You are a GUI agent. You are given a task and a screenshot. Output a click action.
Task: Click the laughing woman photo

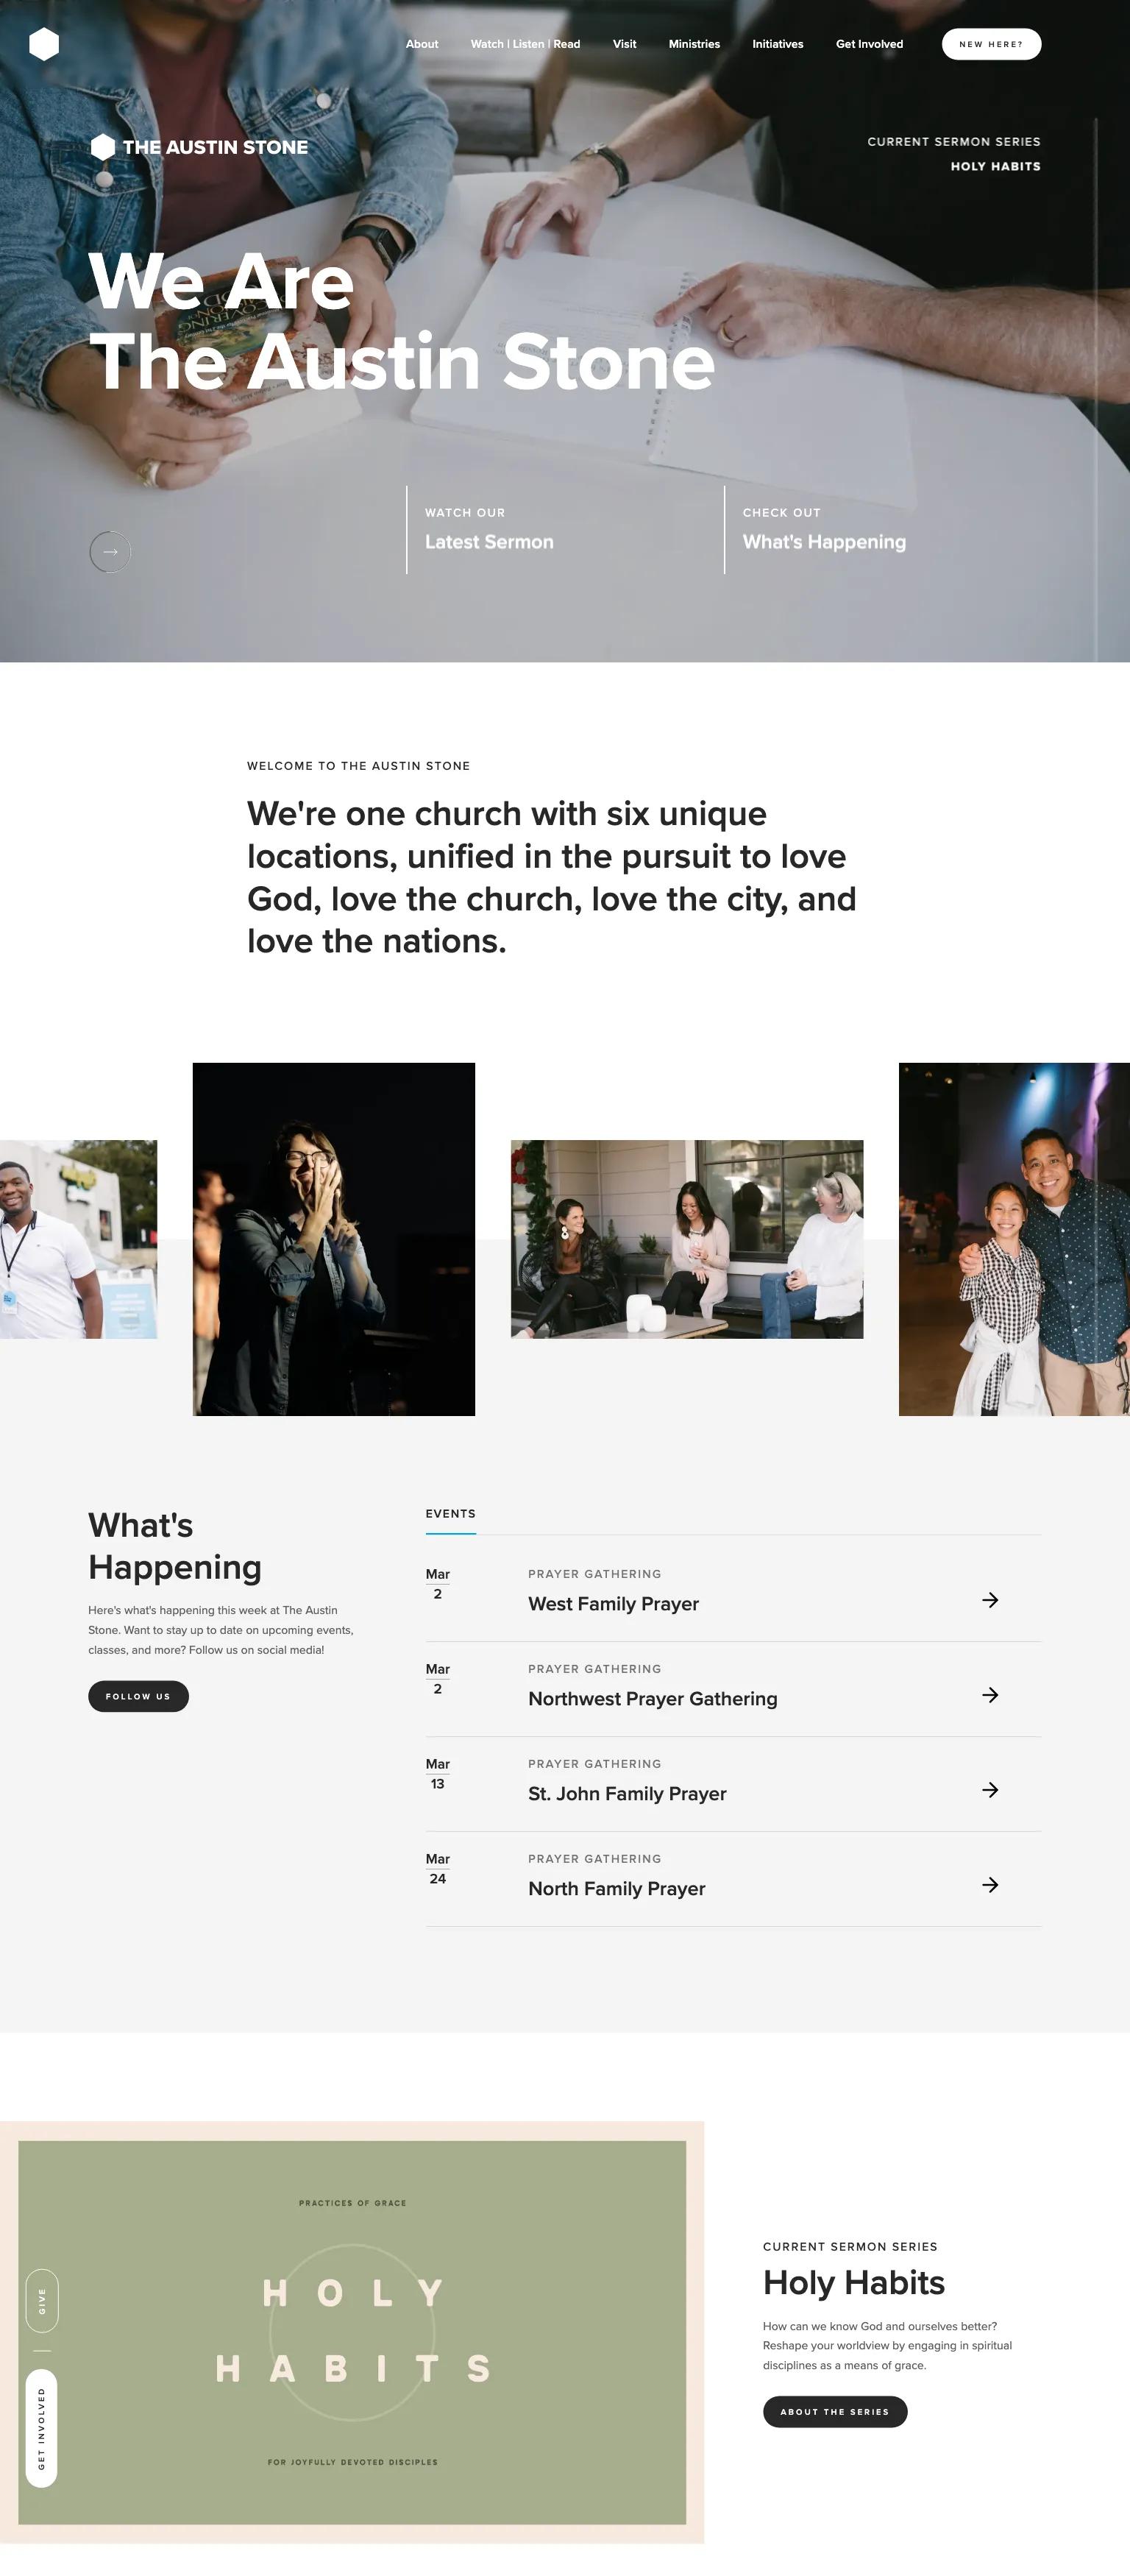point(334,1239)
